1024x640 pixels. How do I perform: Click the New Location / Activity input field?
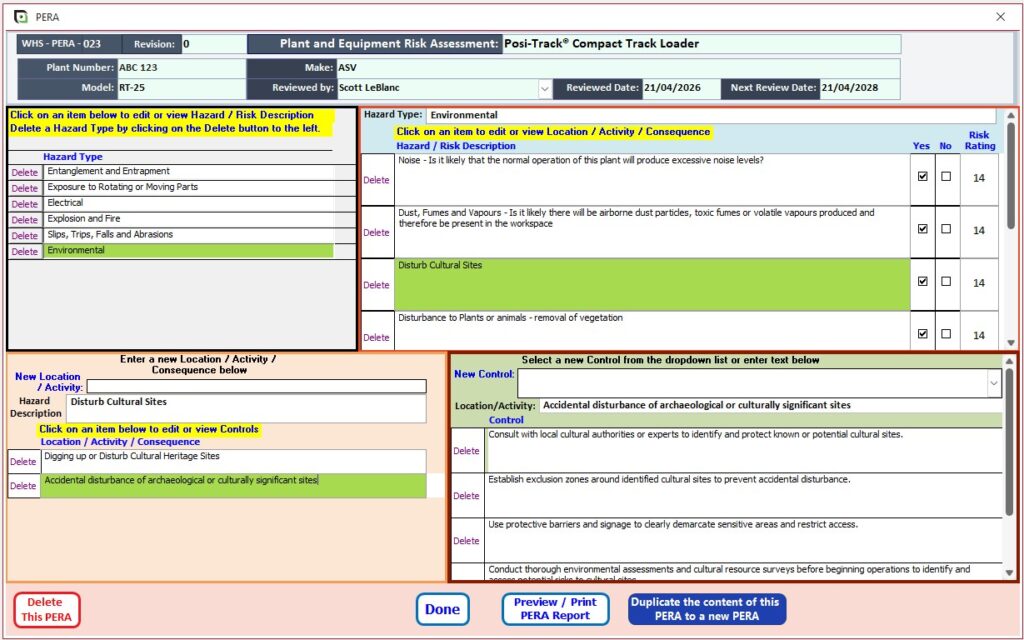256,385
